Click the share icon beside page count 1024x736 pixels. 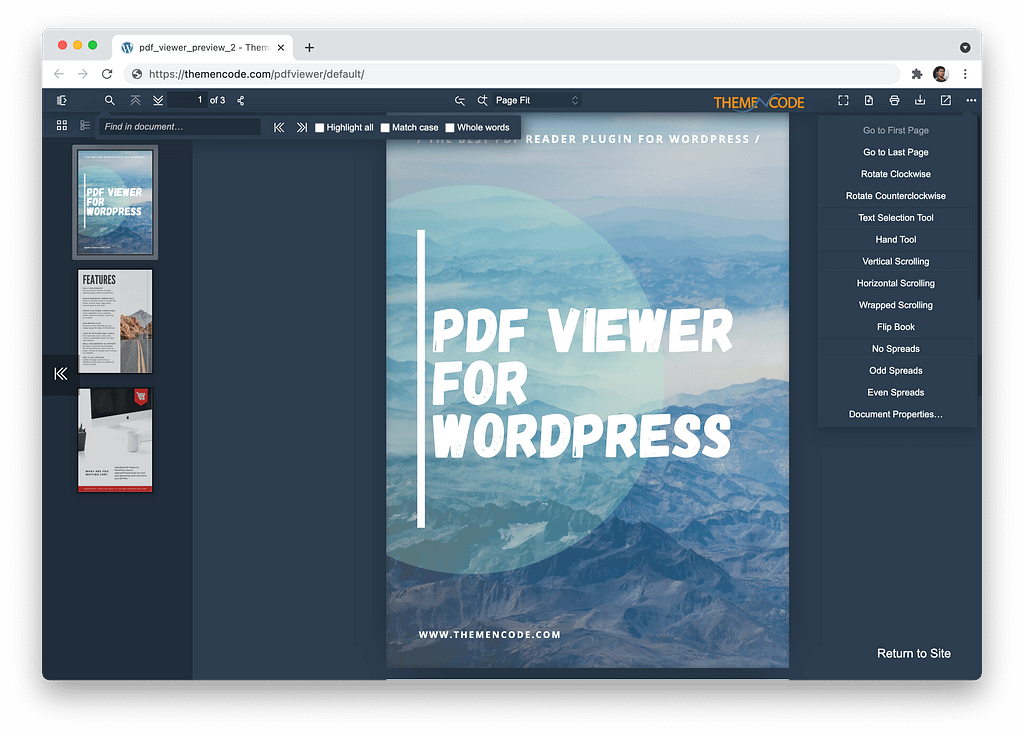(x=241, y=100)
